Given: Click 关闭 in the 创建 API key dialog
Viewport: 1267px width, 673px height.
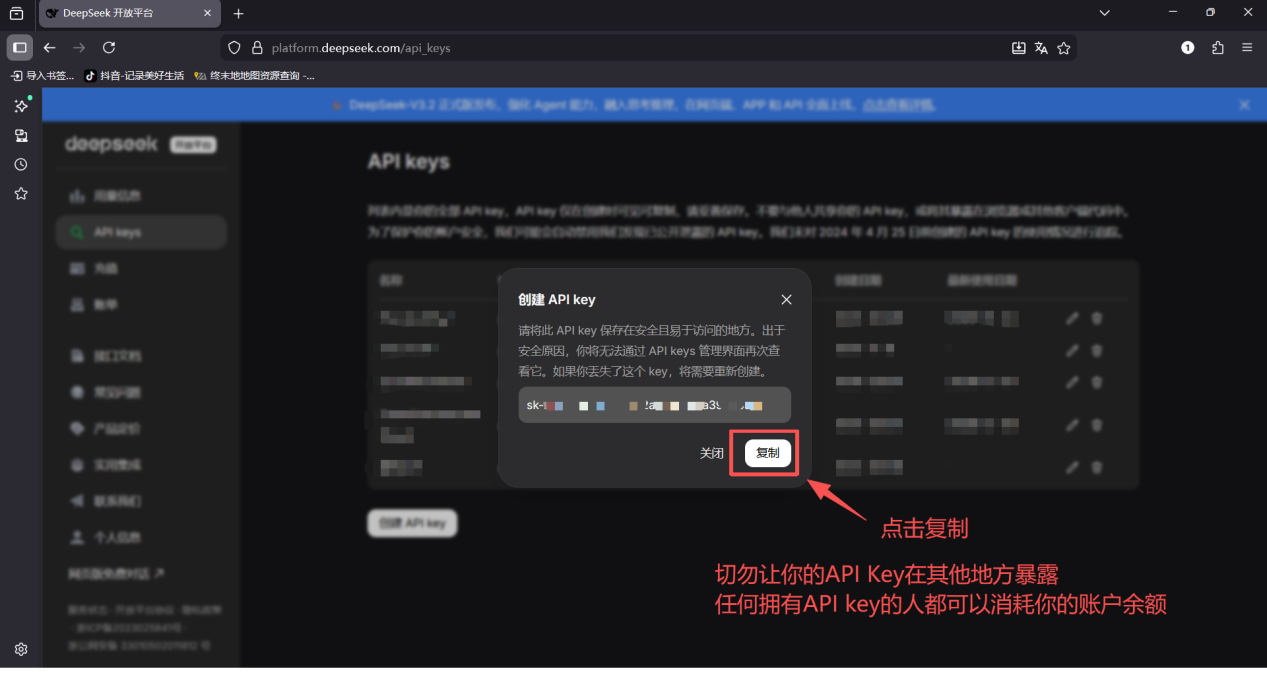Looking at the screenshot, I should point(712,453).
